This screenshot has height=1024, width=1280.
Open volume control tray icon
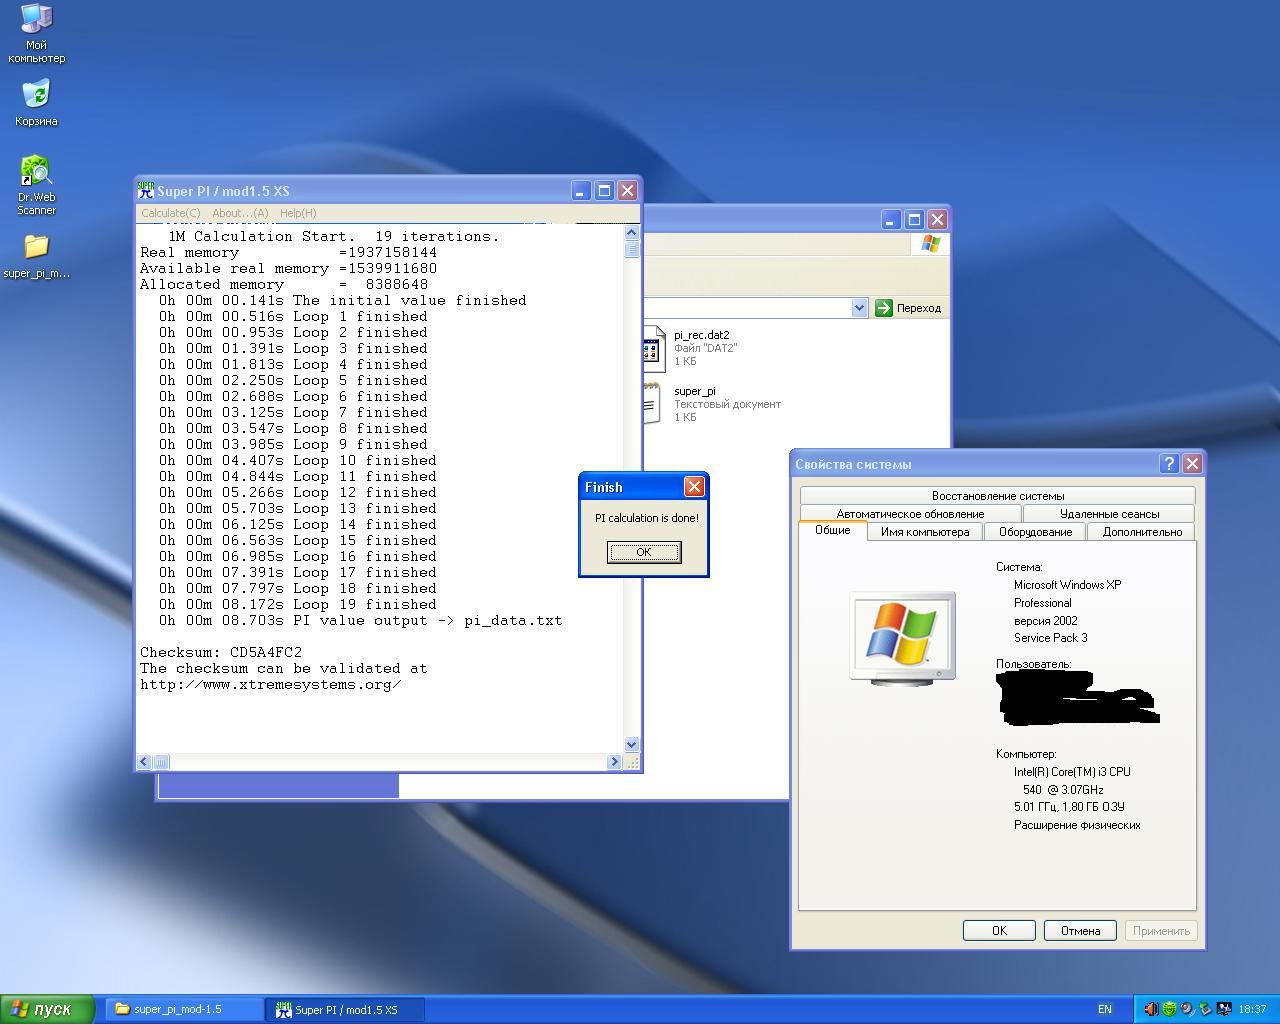1151,1009
